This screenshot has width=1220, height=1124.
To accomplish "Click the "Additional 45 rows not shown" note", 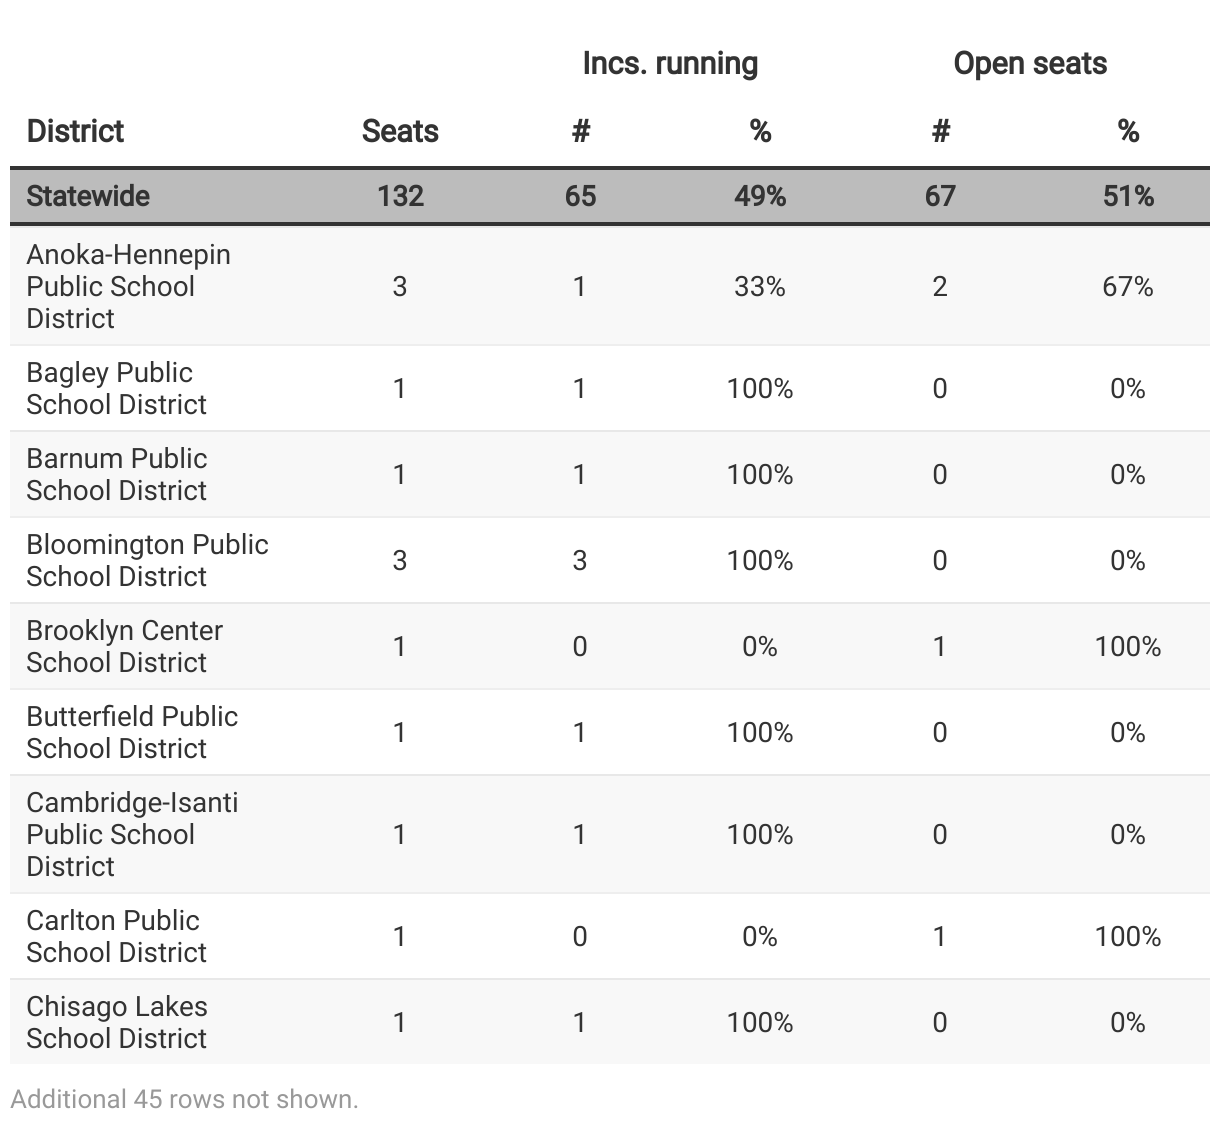I will click(184, 1099).
